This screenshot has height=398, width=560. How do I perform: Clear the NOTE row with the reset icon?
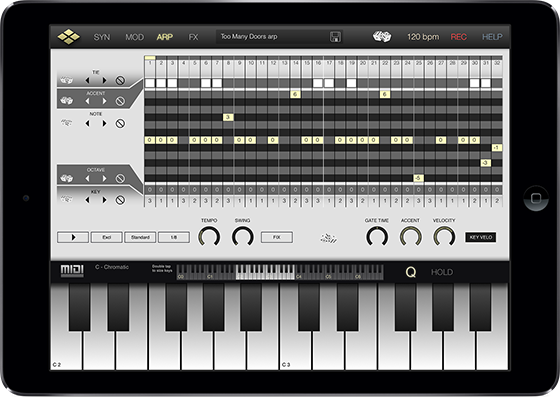click(120, 124)
